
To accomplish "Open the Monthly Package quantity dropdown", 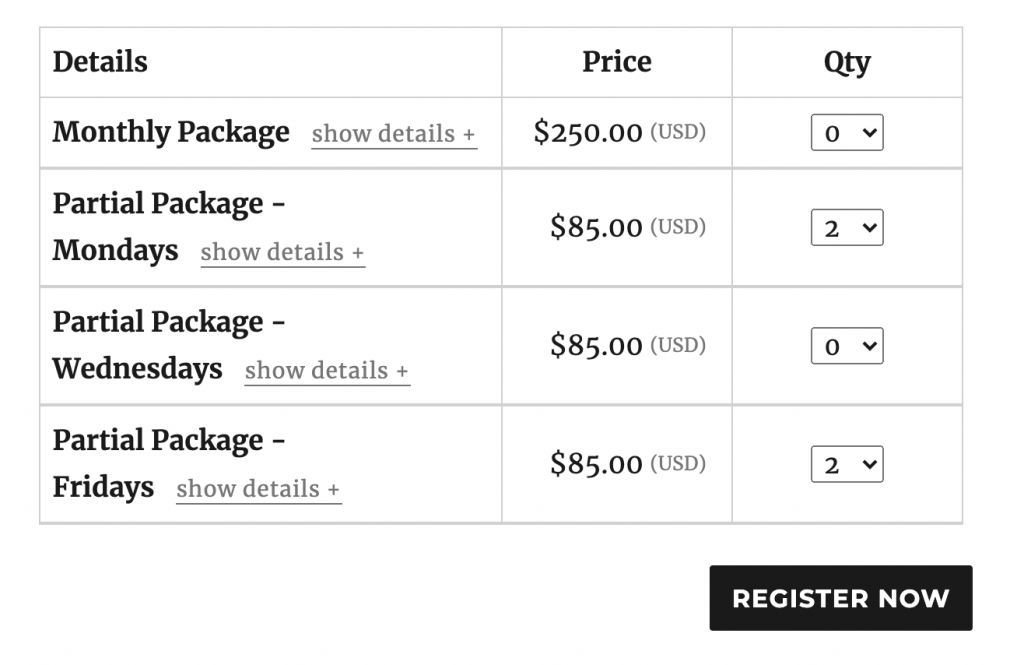I will 847,133.
